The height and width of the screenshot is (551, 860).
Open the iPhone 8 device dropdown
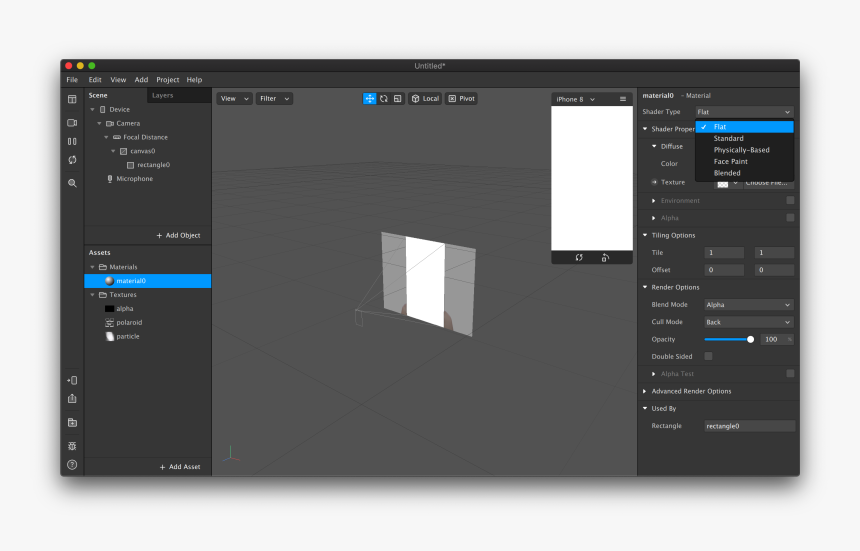pos(575,99)
